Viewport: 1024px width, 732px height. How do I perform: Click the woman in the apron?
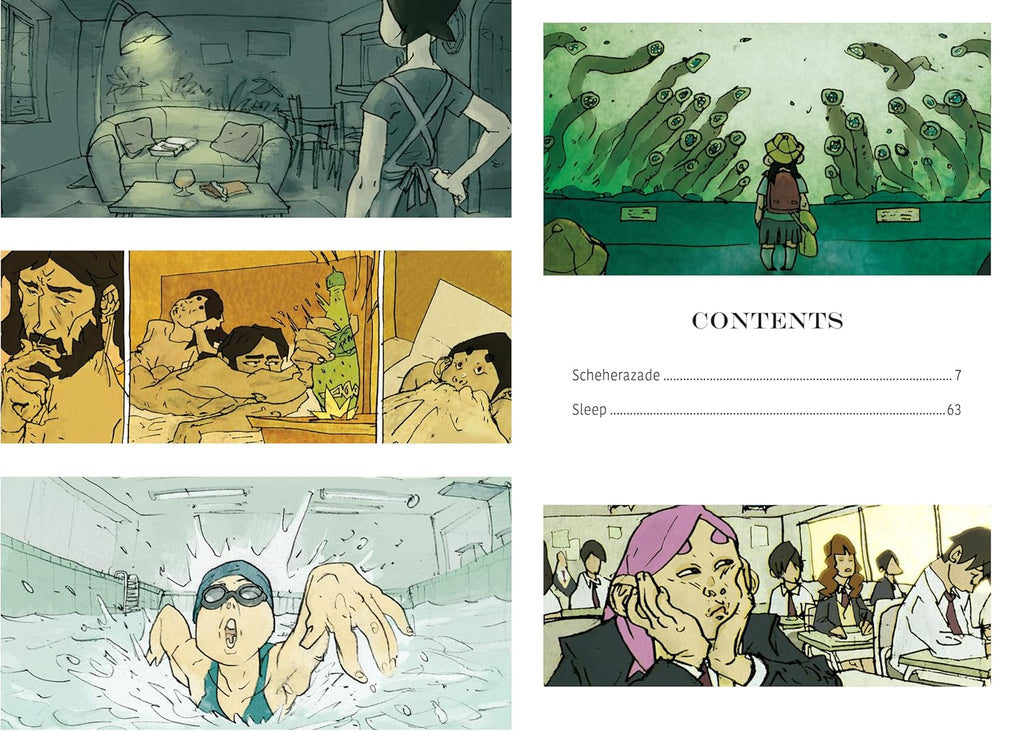pyautogui.click(x=430, y=108)
